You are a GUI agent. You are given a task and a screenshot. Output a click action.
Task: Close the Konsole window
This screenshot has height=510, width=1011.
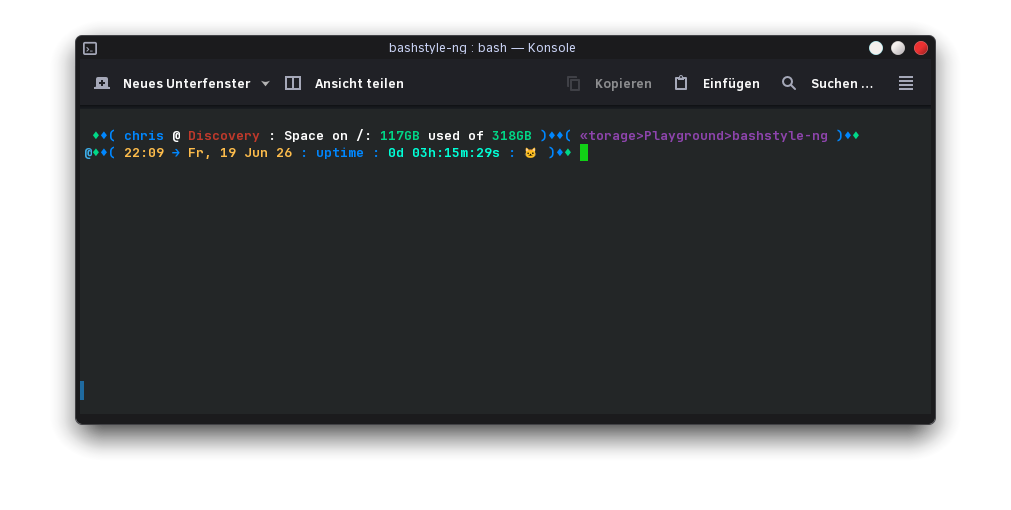tap(921, 48)
